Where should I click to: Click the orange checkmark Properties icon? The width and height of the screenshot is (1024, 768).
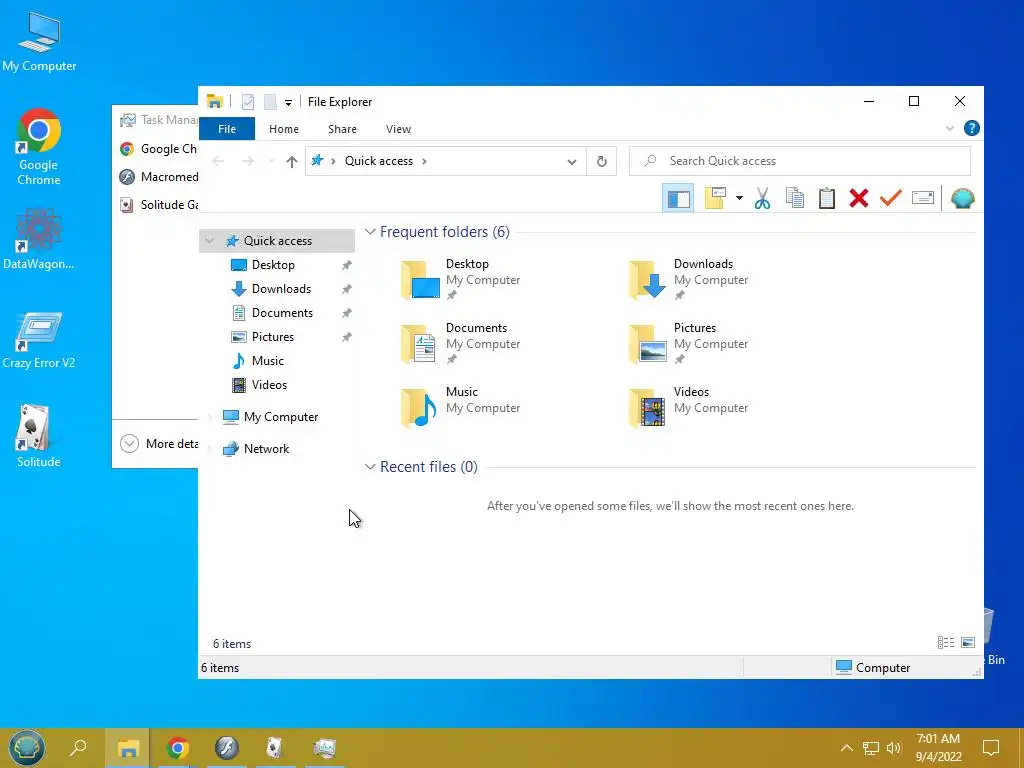[891, 197]
